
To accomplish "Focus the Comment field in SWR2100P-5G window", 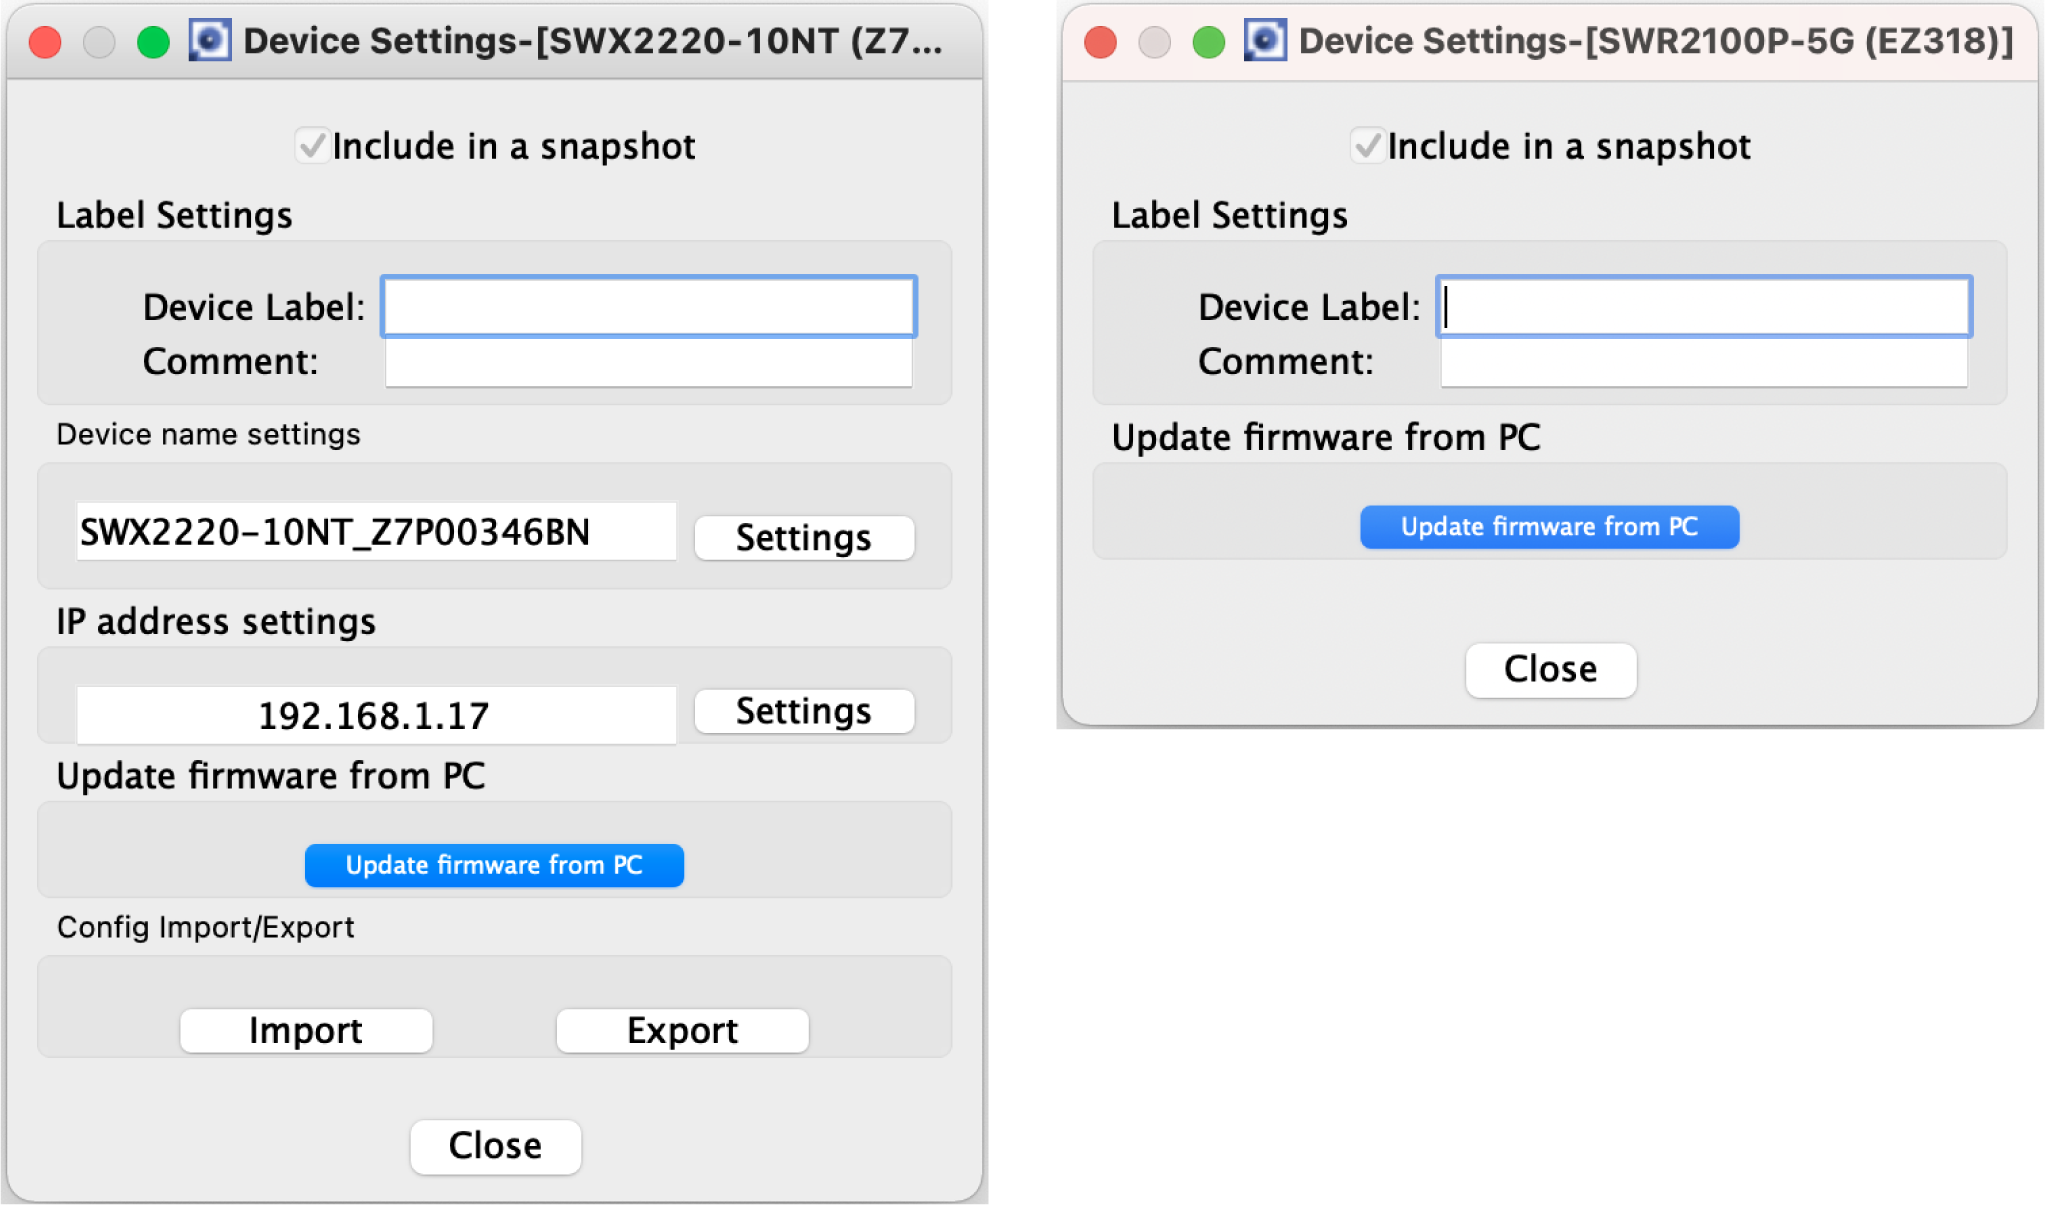I will click(x=1704, y=363).
